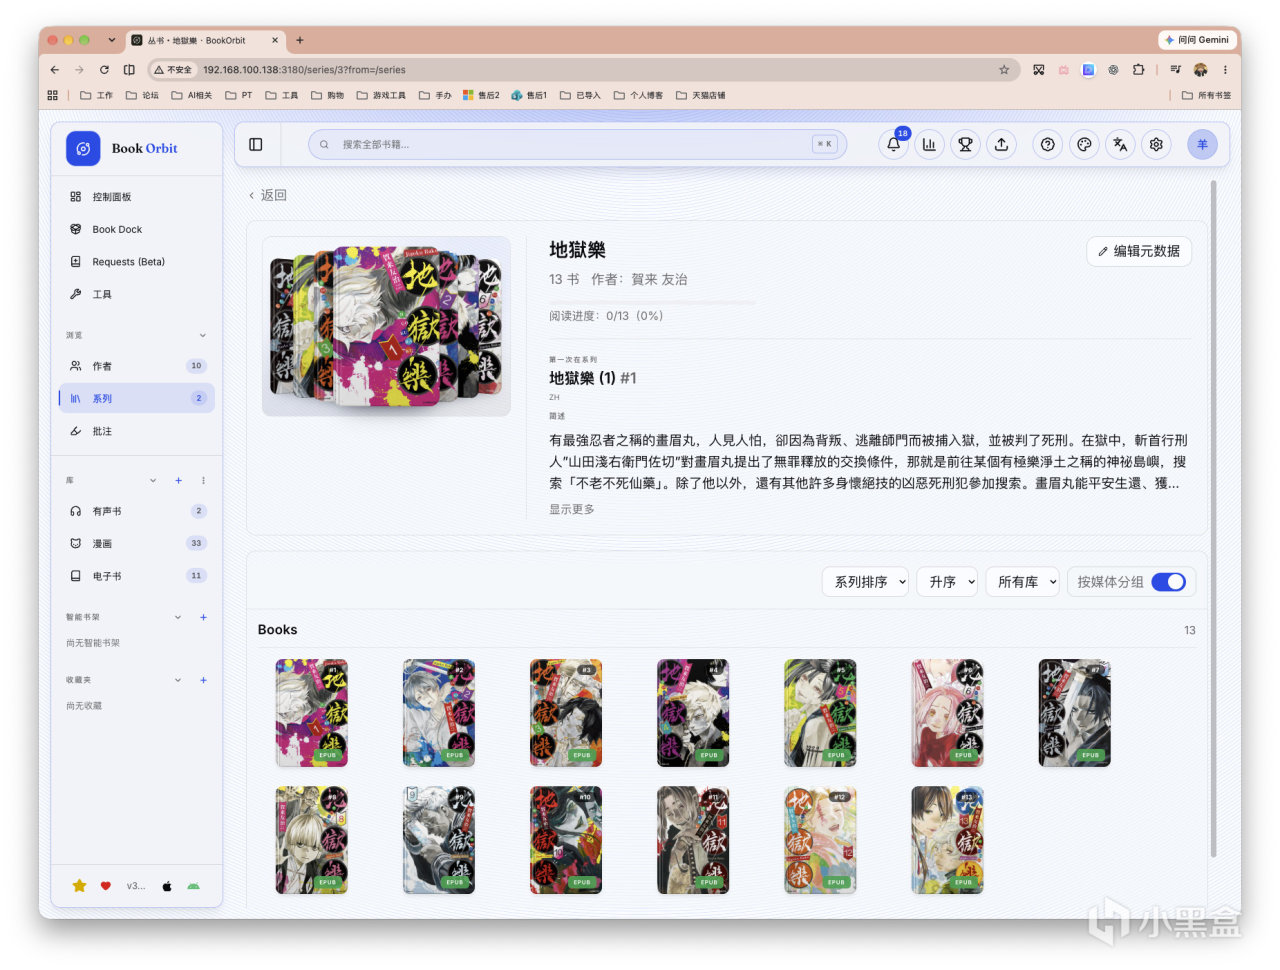Click the user avatar 羊 icon
Screen dimensions: 1280x970
pos(1202,145)
